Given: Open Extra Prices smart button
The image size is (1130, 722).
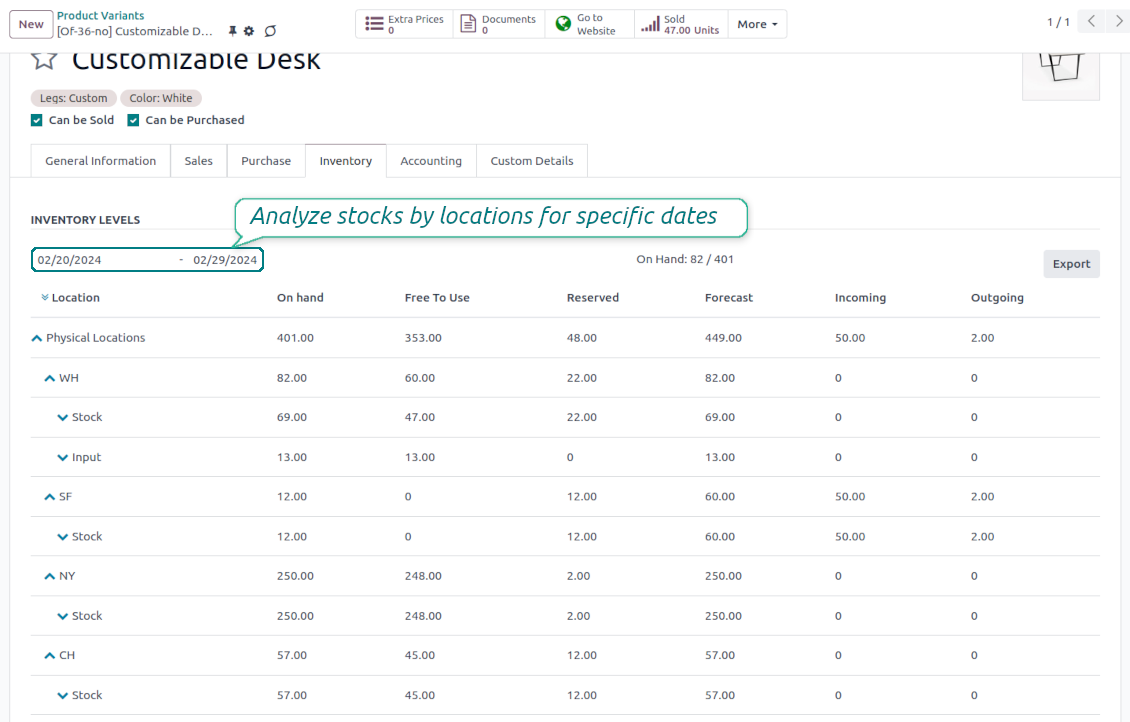Looking at the screenshot, I should point(404,25).
